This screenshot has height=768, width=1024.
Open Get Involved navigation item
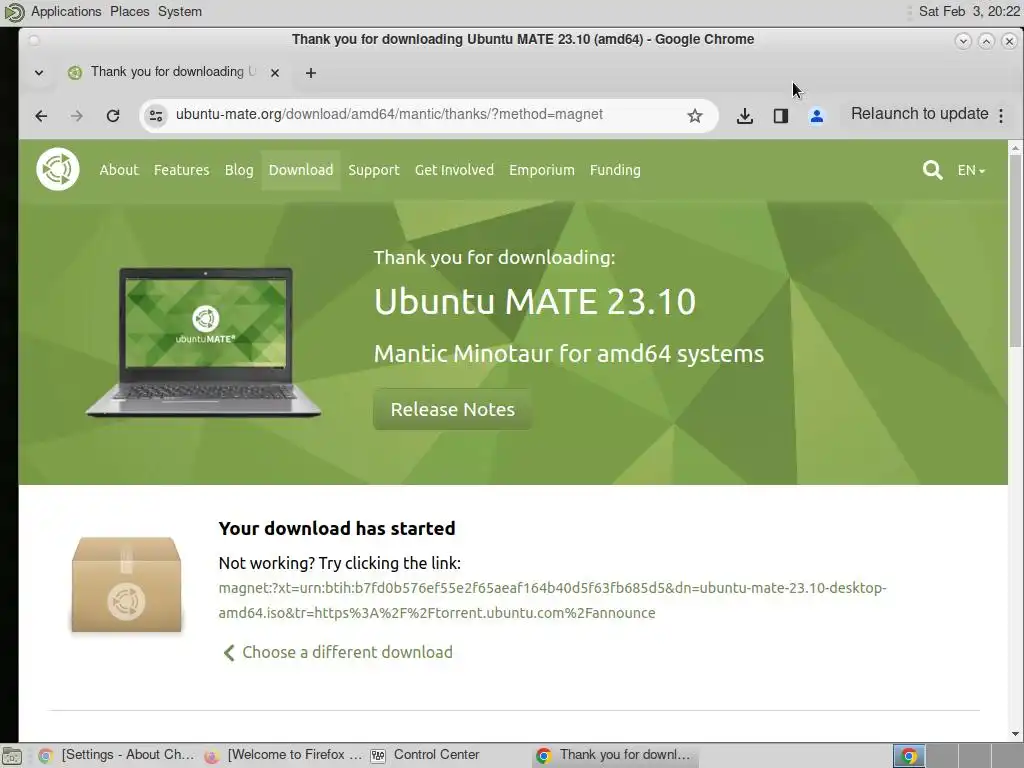point(455,170)
